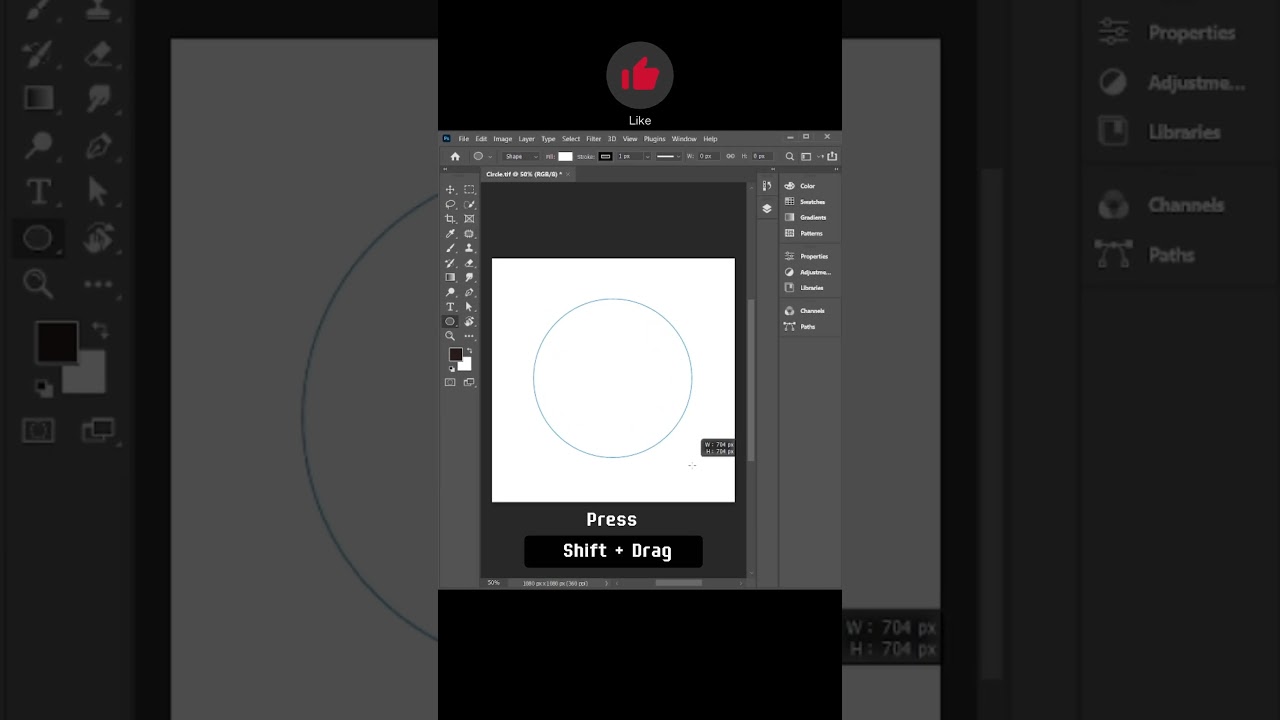Click the white Fill color swatch
This screenshot has height=720, width=1280.
(x=565, y=156)
